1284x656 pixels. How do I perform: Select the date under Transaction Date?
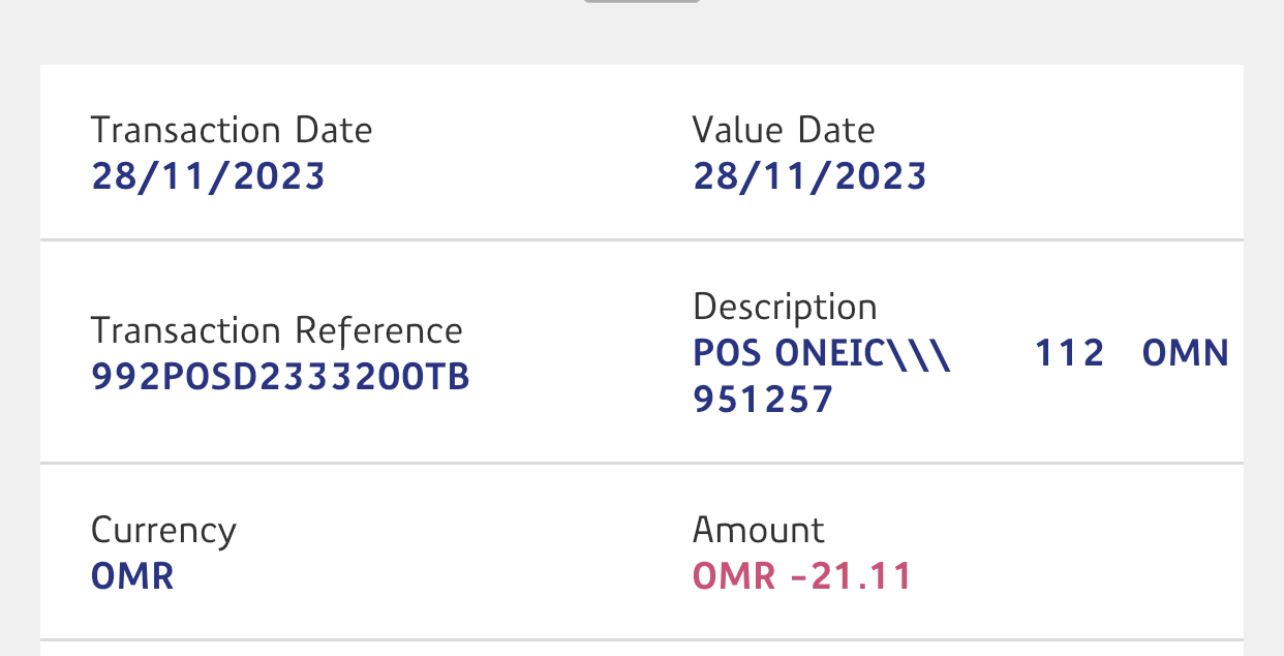(x=208, y=176)
